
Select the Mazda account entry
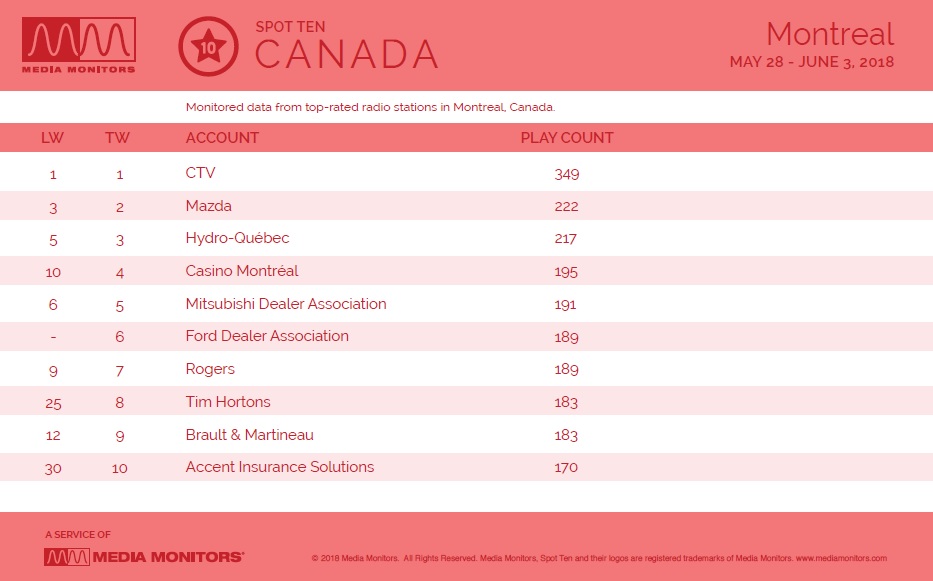(x=208, y=206)
